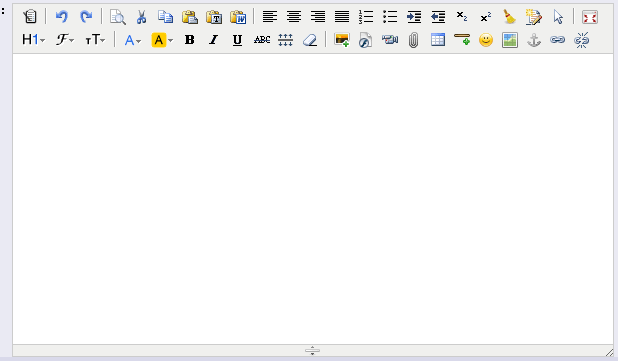Screen dimensions: 618x361
Task: Open the H1 paragraph format dropdown
Action: click(x=34, y=40)
